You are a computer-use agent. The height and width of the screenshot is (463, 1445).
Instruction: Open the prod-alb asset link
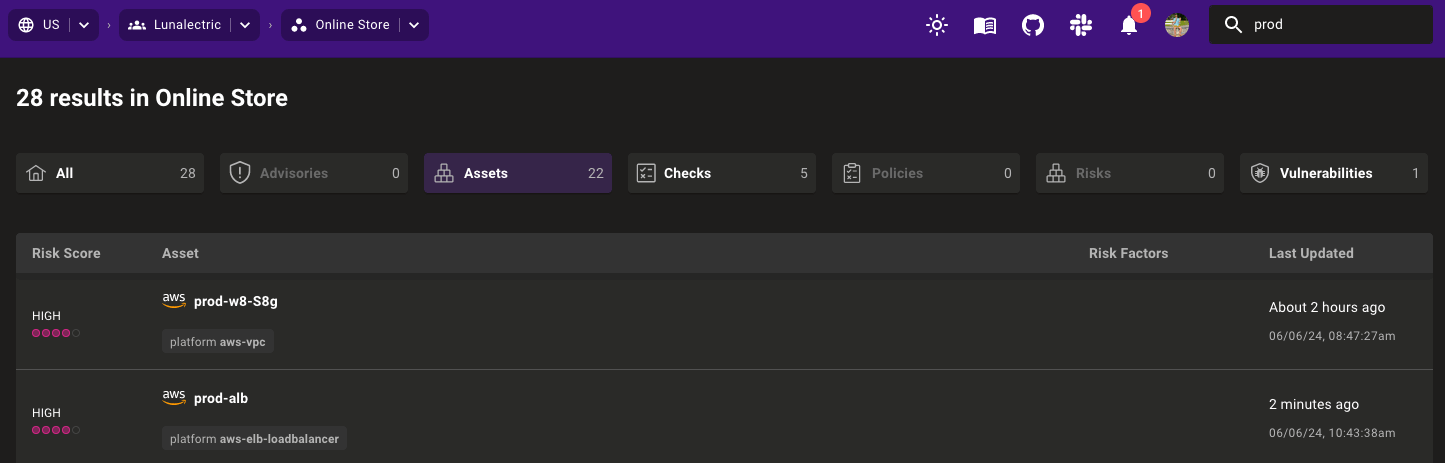click(221, 398)
